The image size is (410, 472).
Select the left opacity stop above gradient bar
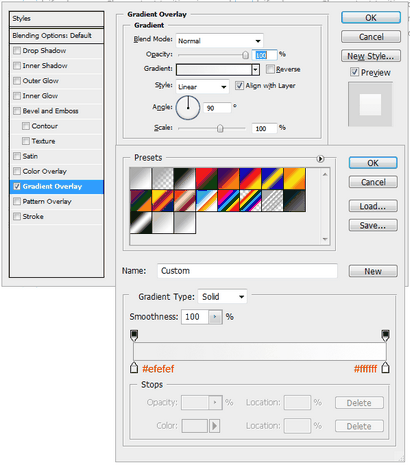click(x=134, y=335)
